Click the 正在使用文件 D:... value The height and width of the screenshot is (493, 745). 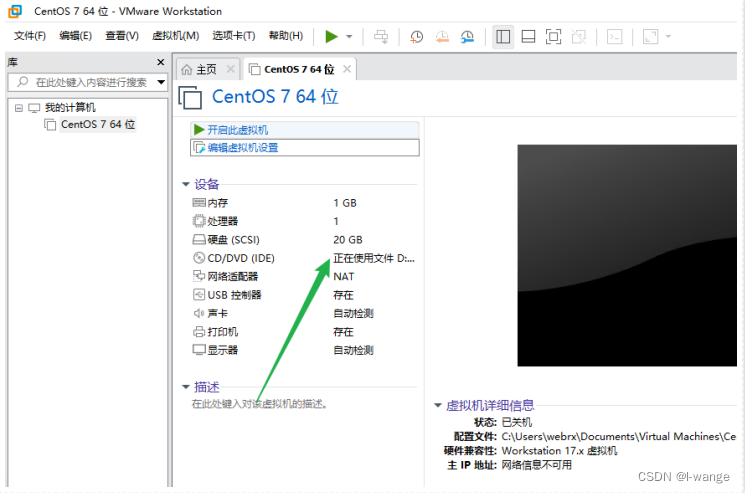click(374, 258)
